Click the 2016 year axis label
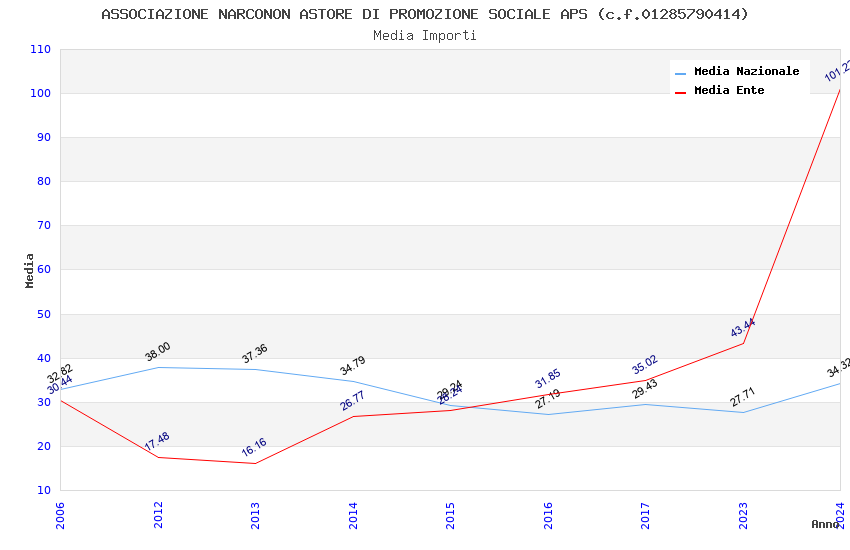The width and height of the screenshot is (850, 550). pyautogui.click(x=548, y=515)
